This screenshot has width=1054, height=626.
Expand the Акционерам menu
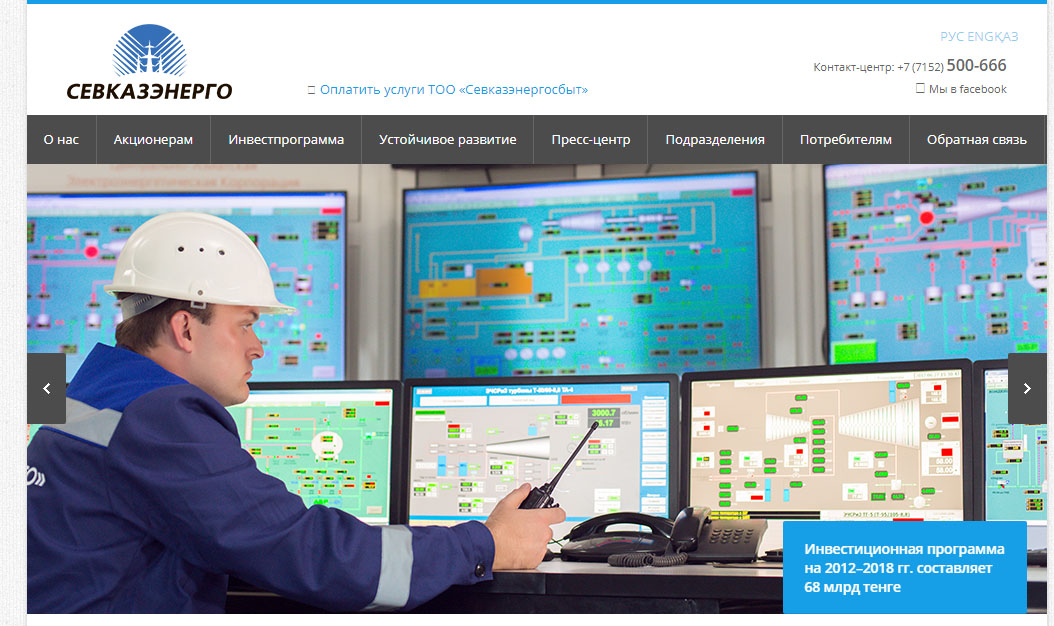[153, 140]
